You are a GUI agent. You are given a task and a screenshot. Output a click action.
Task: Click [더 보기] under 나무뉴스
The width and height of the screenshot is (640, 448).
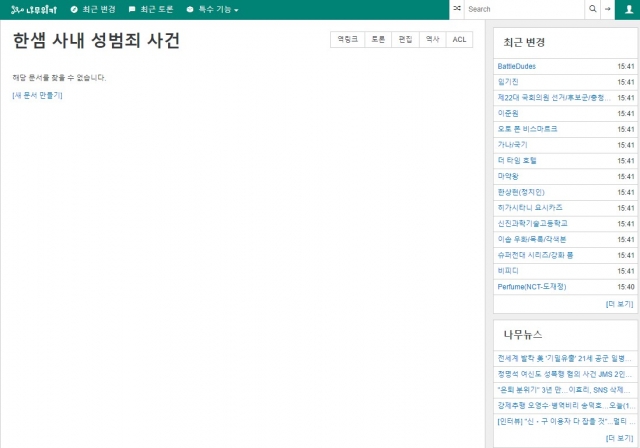point(619,438)
